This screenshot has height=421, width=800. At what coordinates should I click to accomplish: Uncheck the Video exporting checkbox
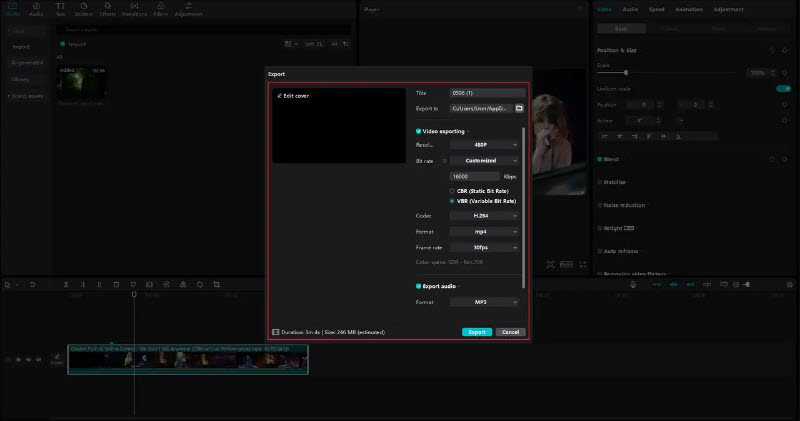pos(419,131)
